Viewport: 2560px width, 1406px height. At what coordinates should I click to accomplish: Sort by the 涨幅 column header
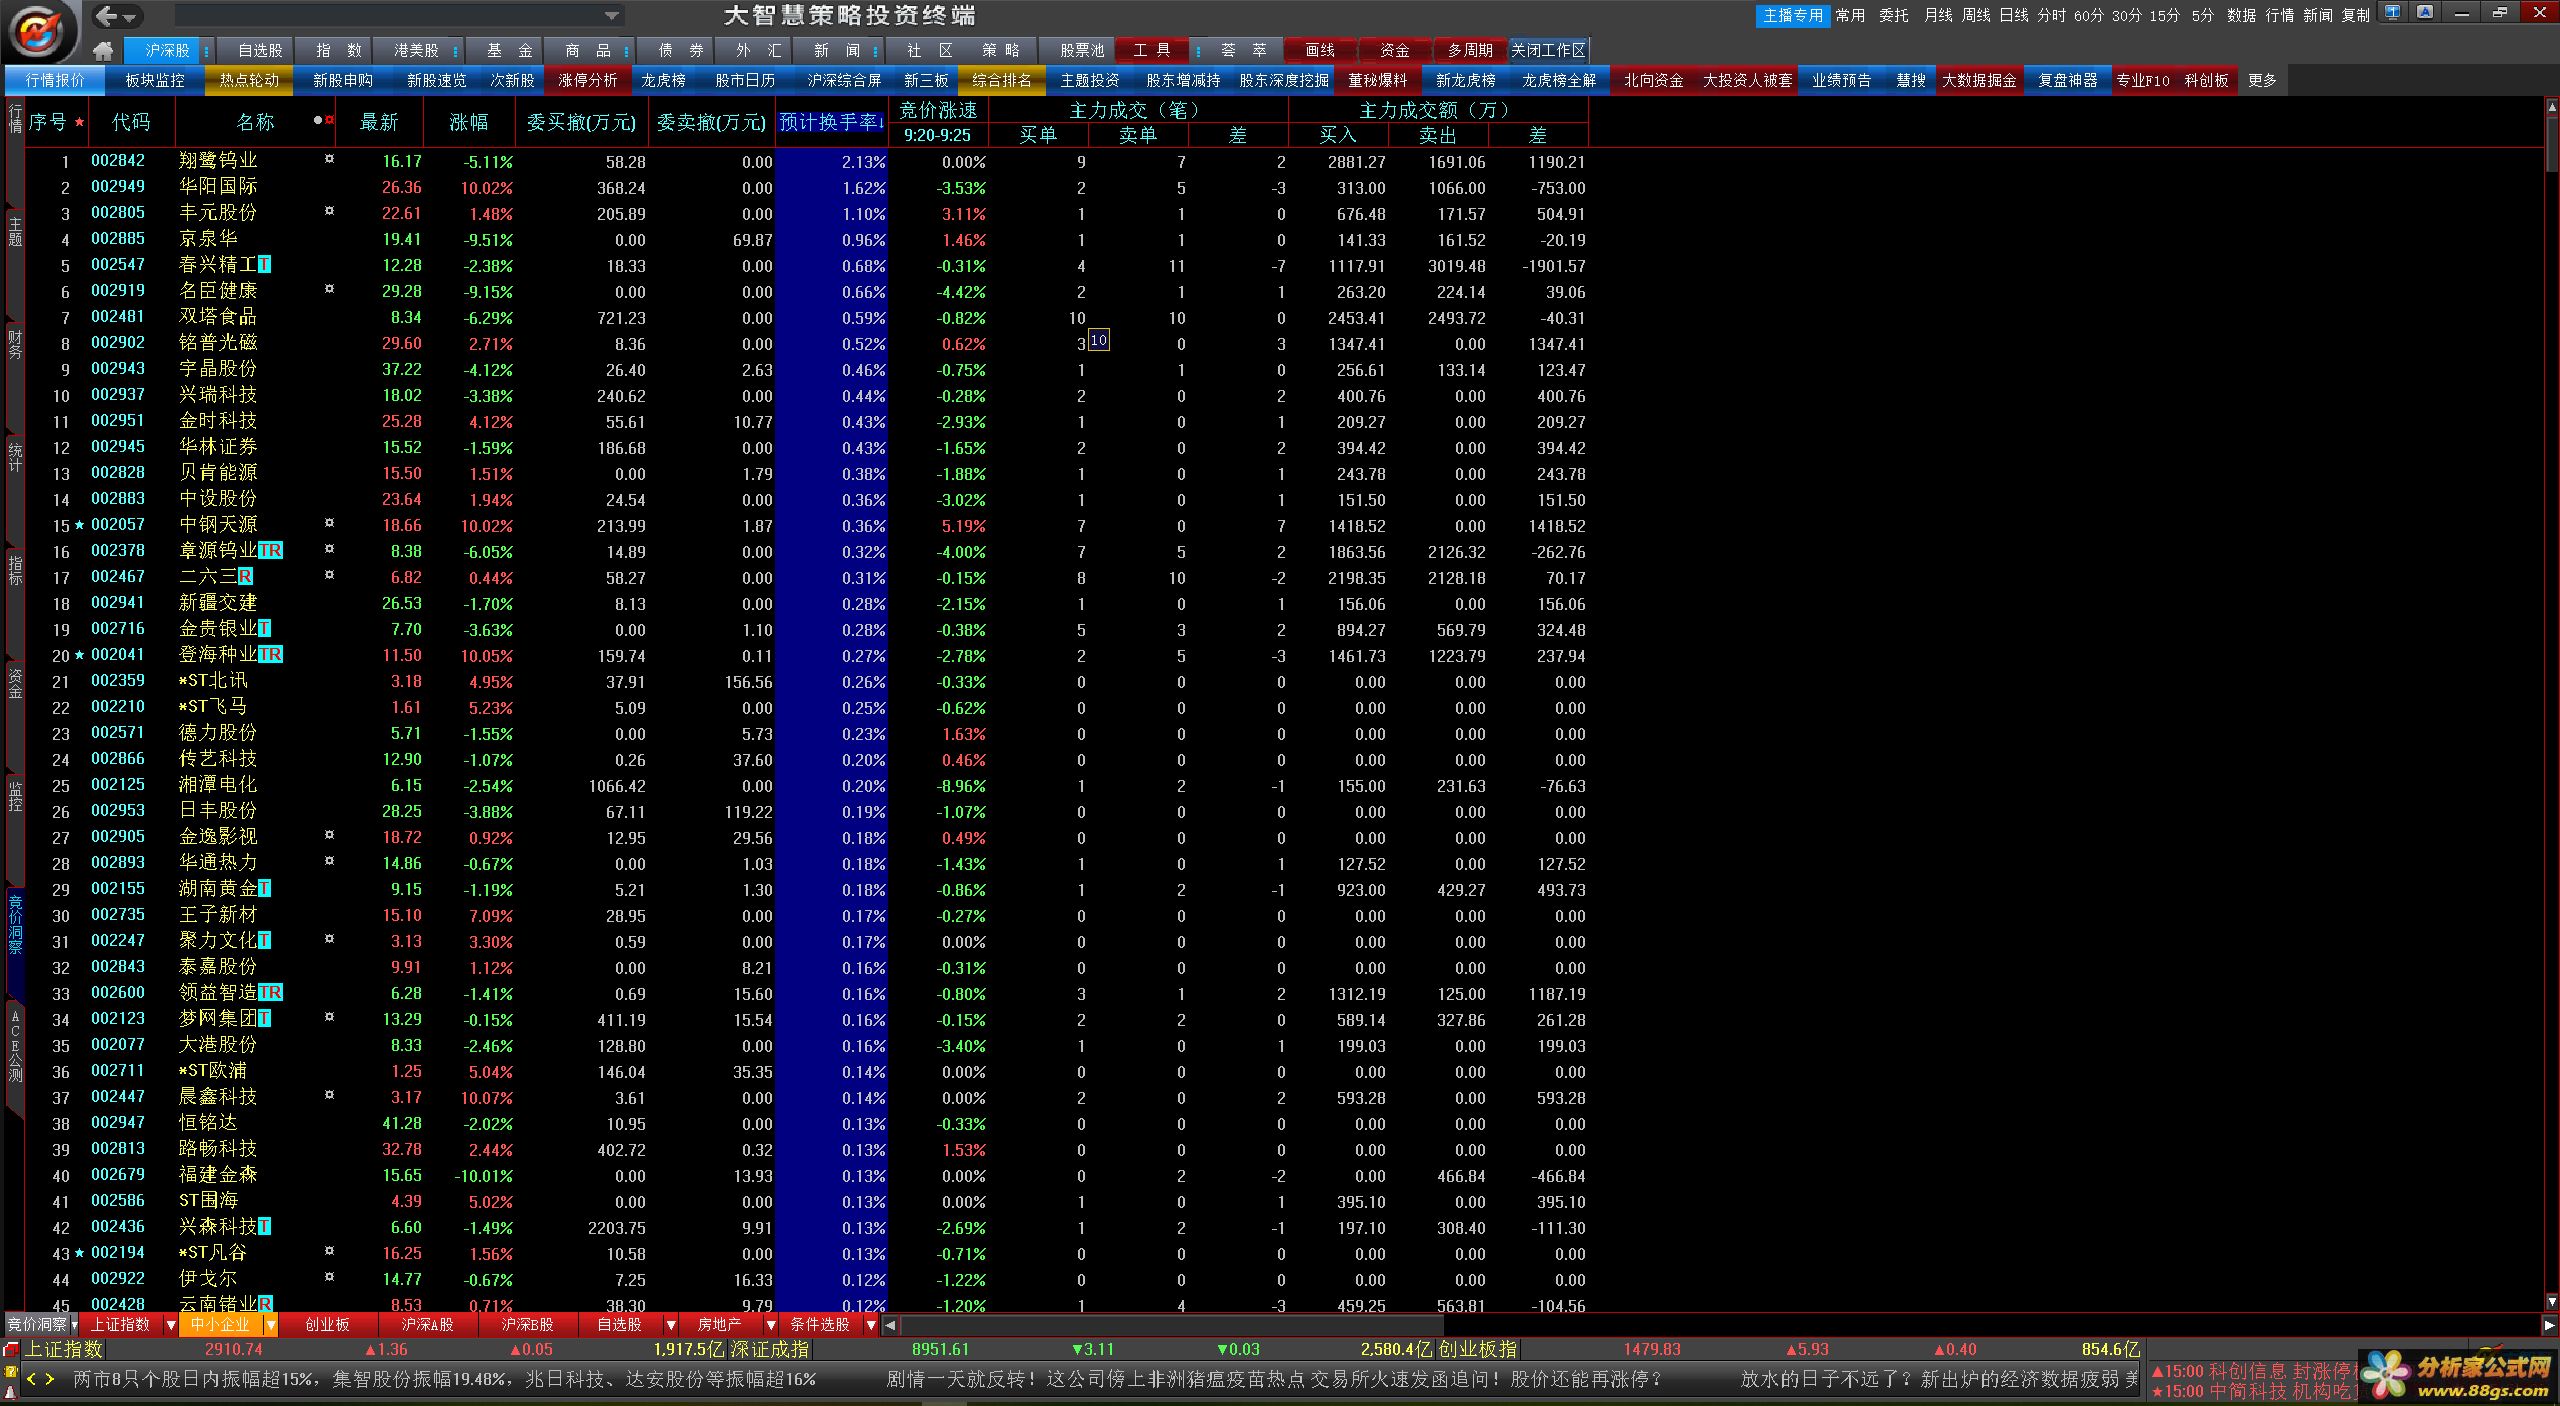(x=468, y=122)
